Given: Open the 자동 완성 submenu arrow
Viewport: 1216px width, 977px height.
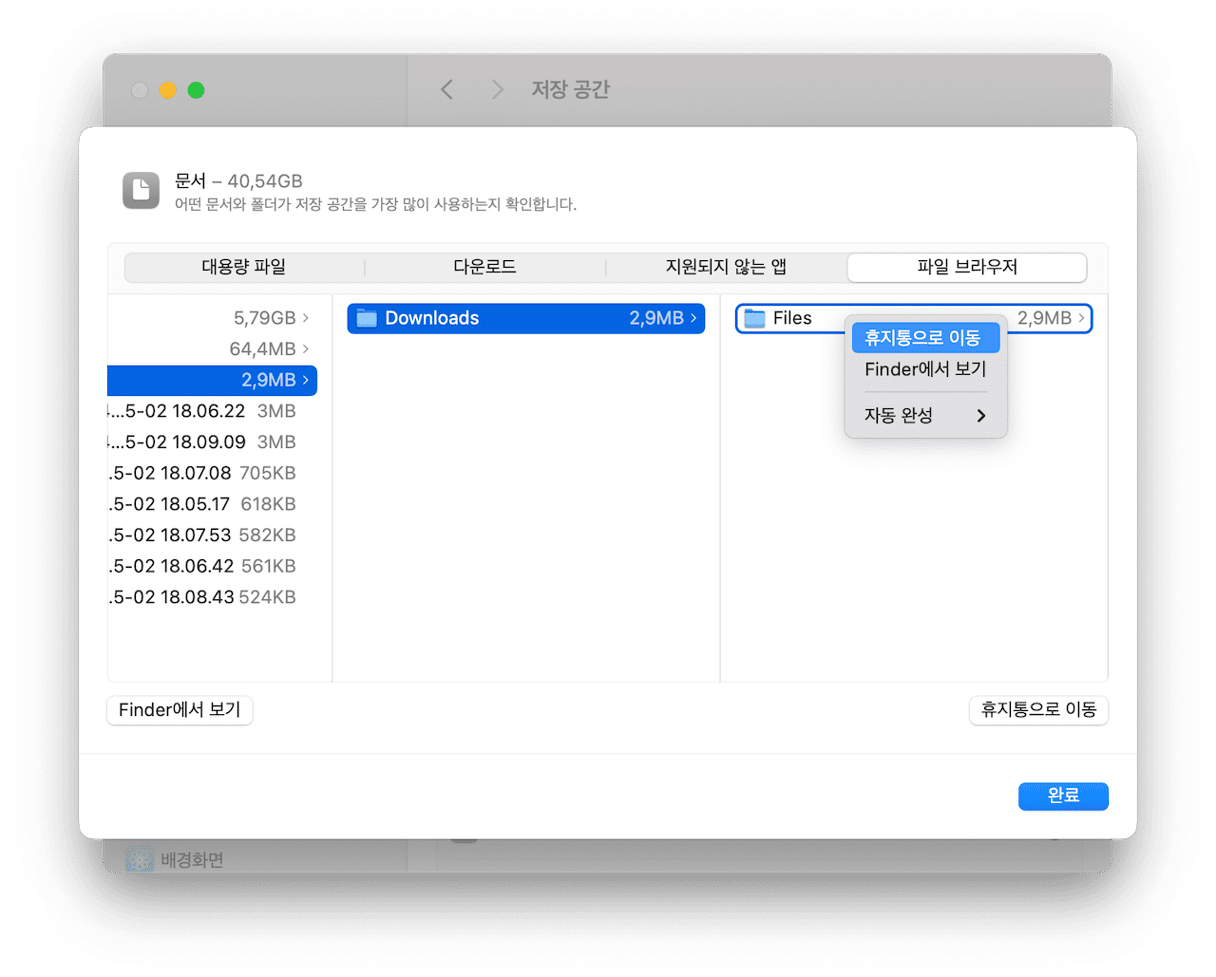Looking at the screenshot, I should click(x=981, y=416).
